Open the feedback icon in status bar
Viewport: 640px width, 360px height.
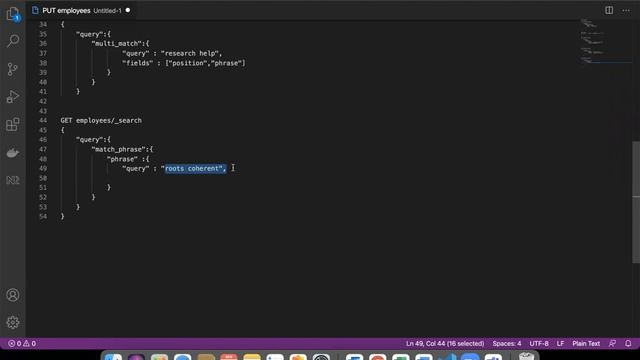click(612, 344)
